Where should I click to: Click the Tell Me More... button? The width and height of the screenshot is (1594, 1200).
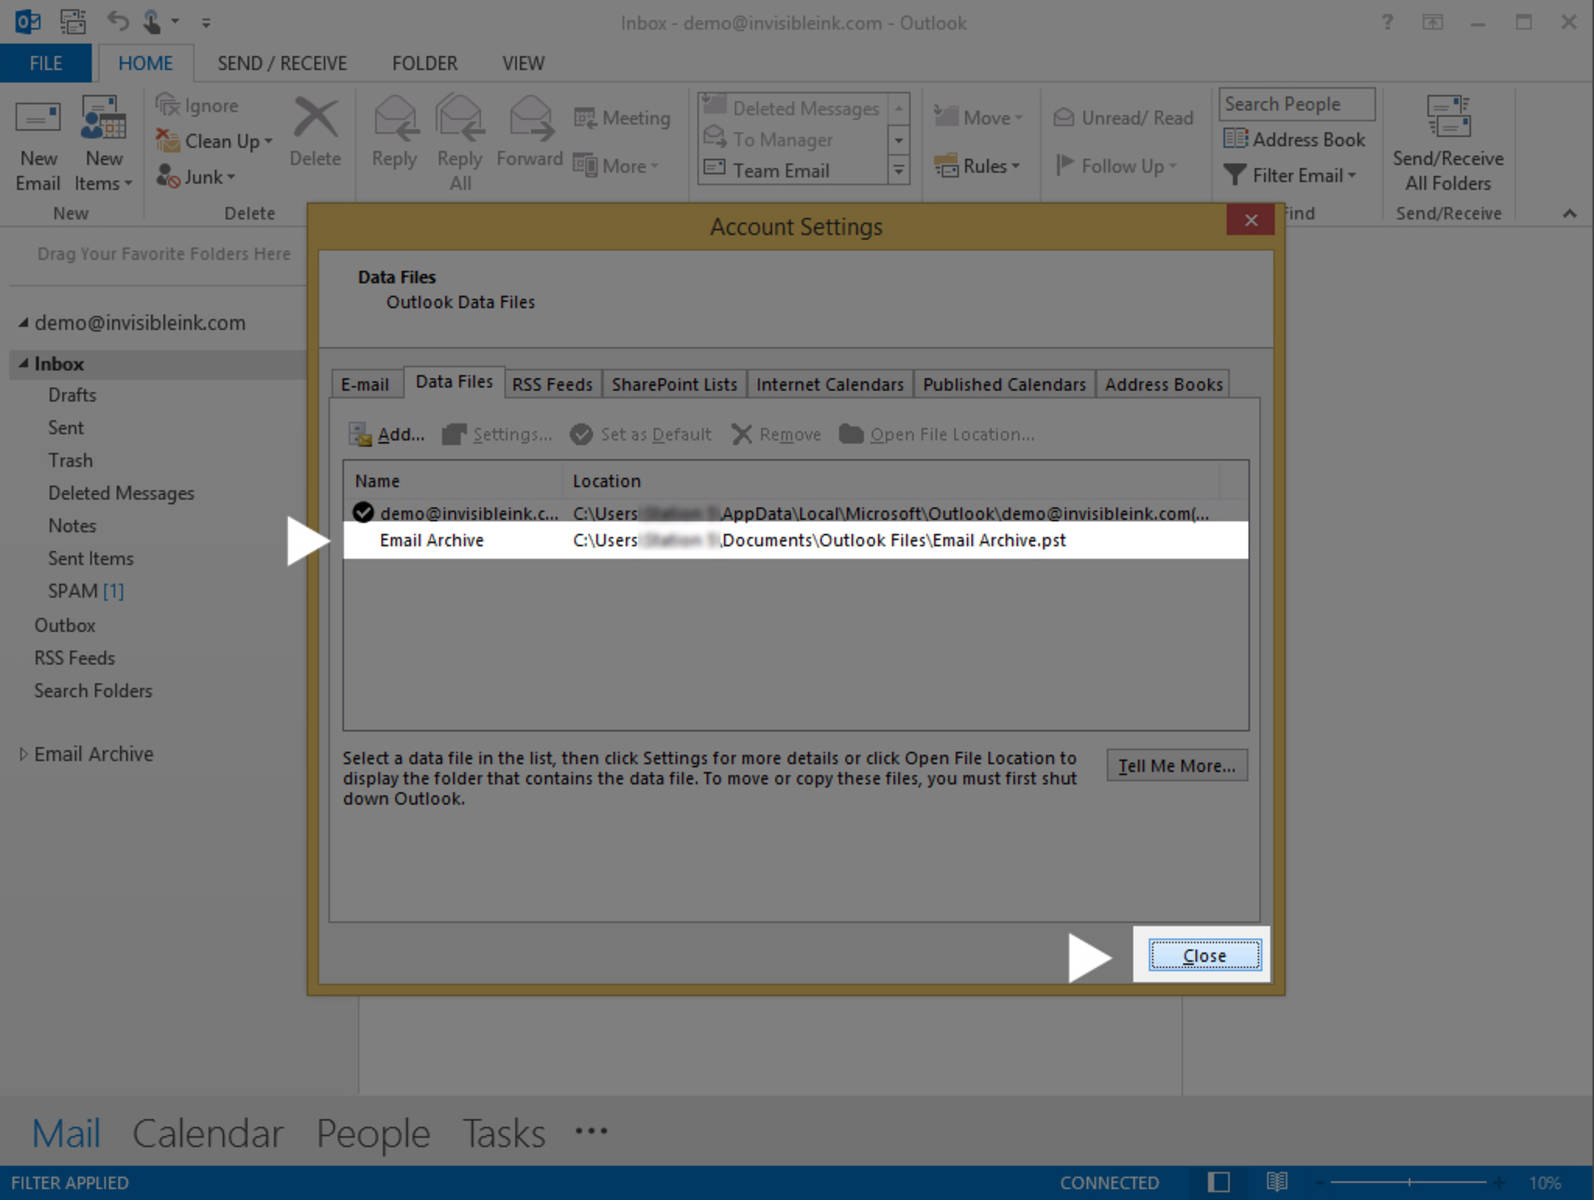tap(1177, 766)
